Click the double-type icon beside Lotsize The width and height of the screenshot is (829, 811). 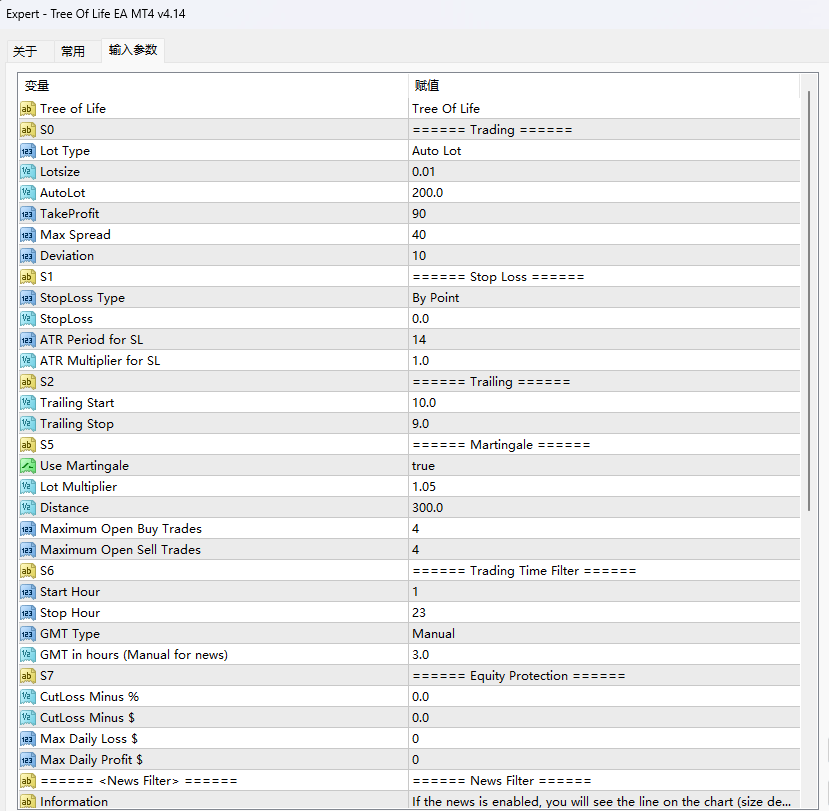click(27, 172)
